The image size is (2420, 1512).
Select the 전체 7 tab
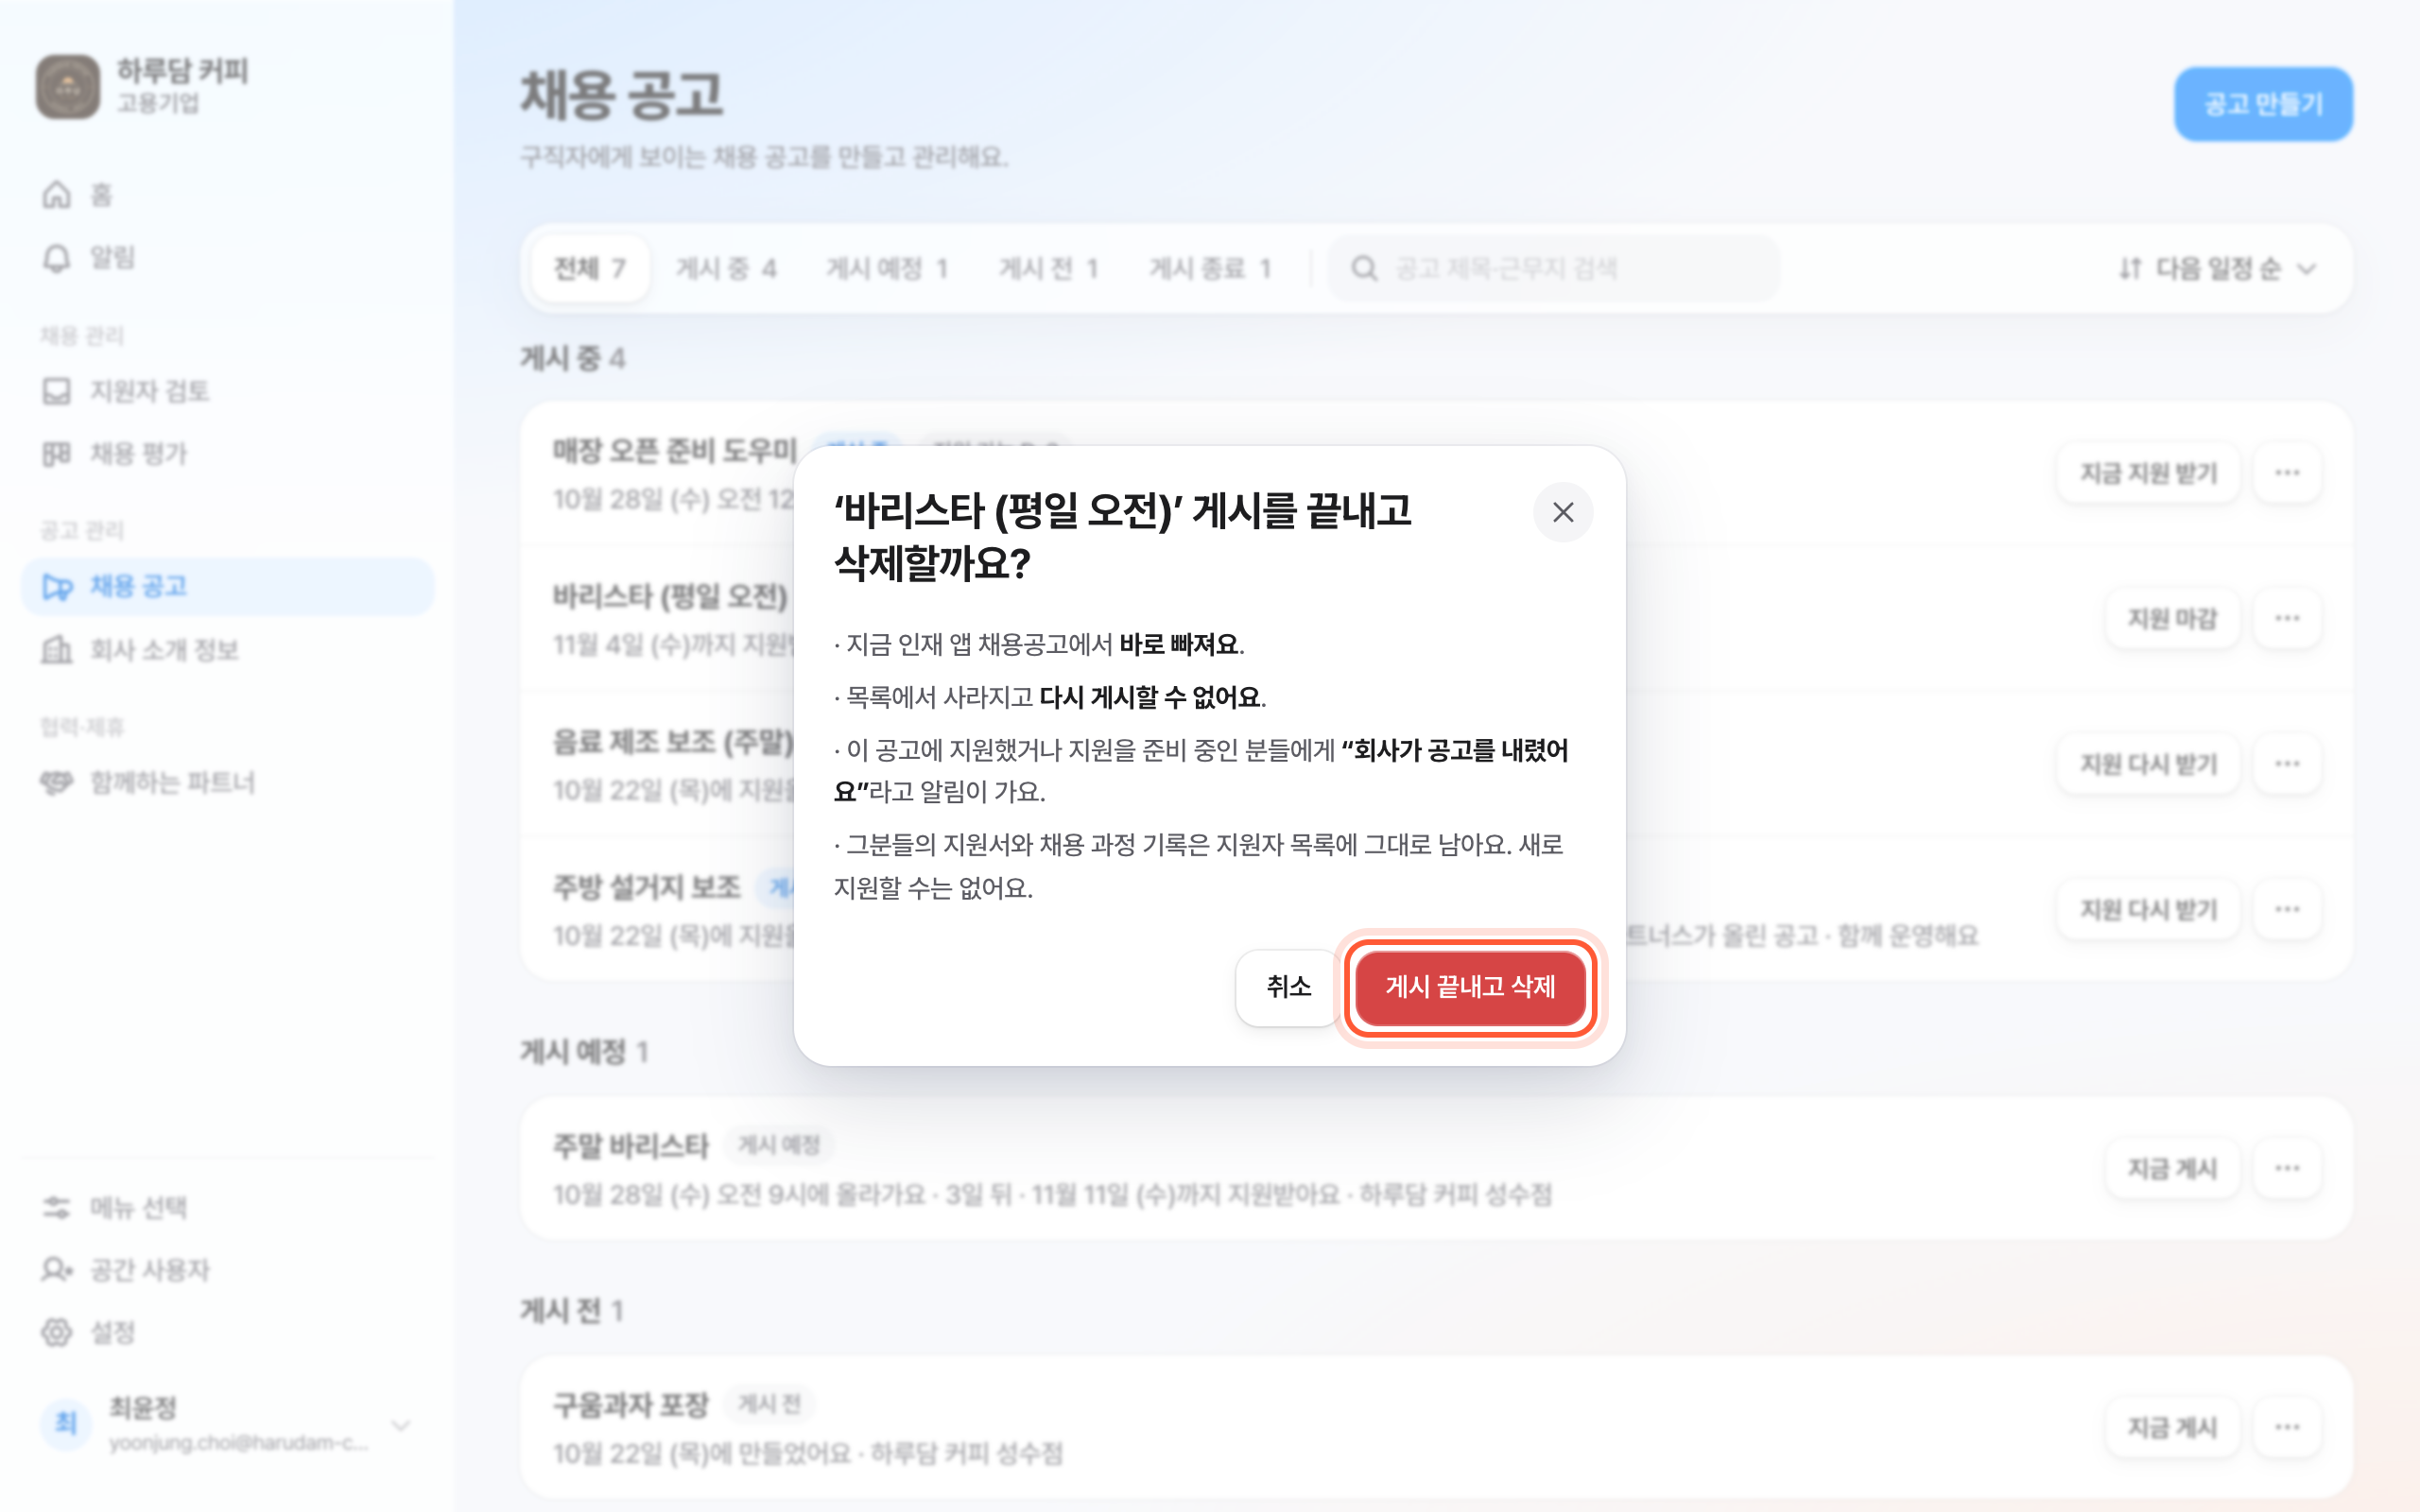[x=590, y=268]
